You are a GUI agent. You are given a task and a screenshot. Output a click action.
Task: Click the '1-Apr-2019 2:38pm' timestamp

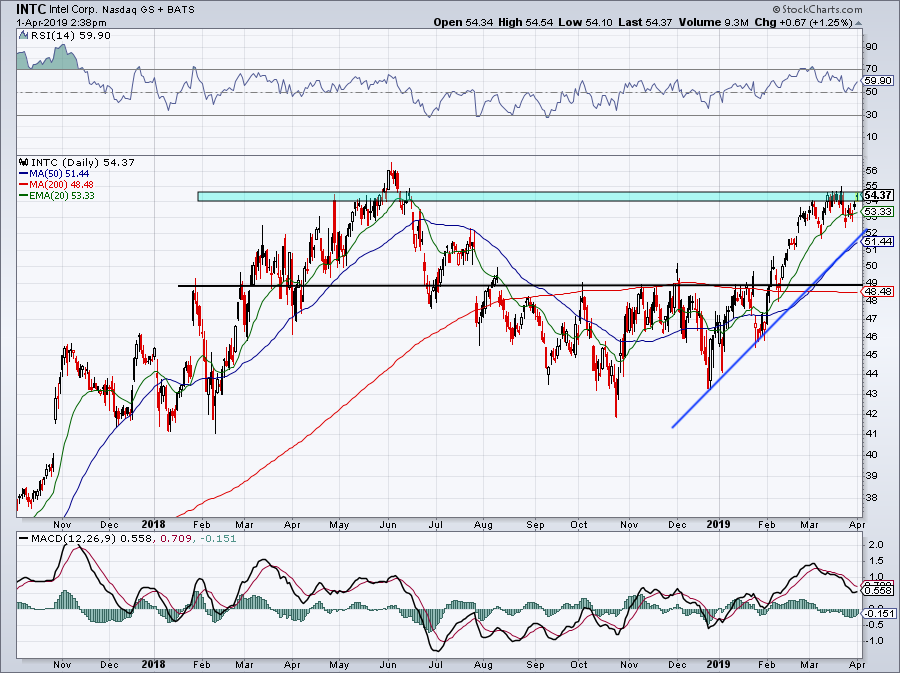coord(61,23)
